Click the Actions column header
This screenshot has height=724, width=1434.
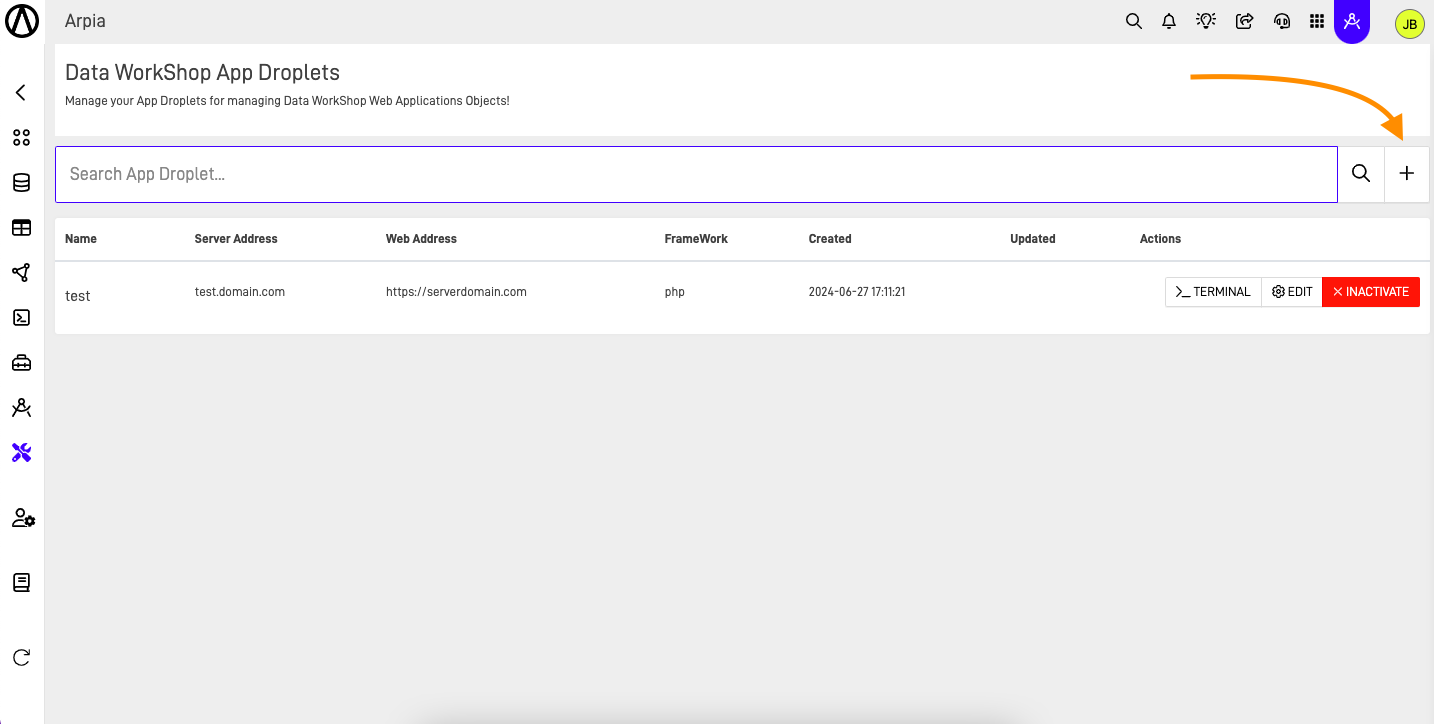pyautogui.click(x=1160, y=239)
